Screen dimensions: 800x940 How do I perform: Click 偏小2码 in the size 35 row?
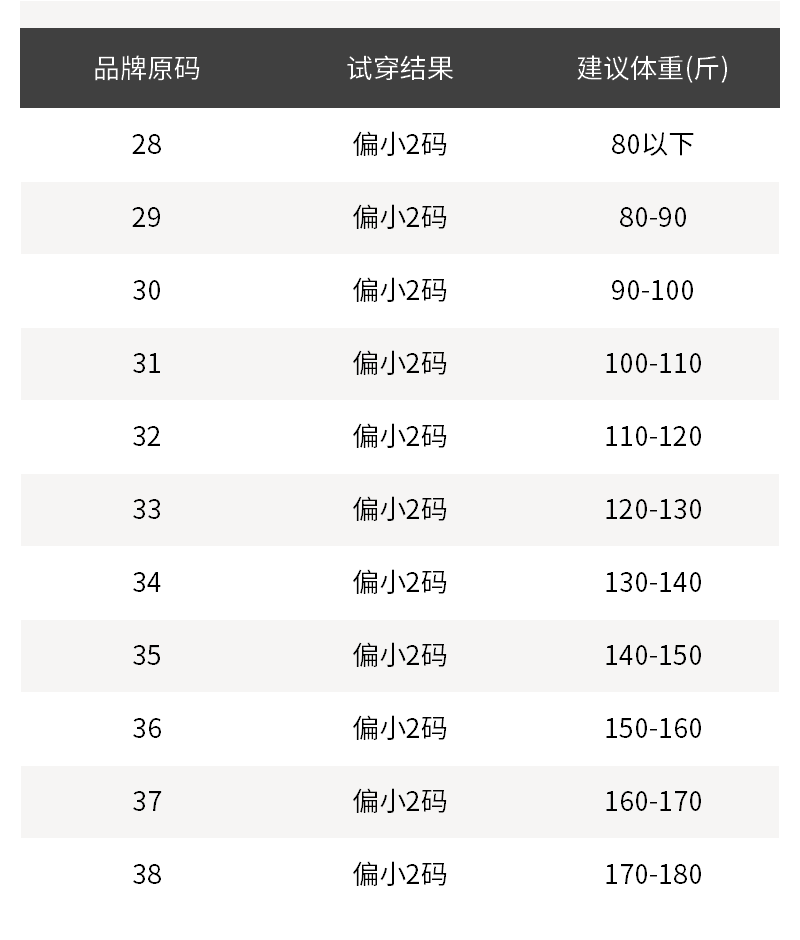tap(400, 656)
